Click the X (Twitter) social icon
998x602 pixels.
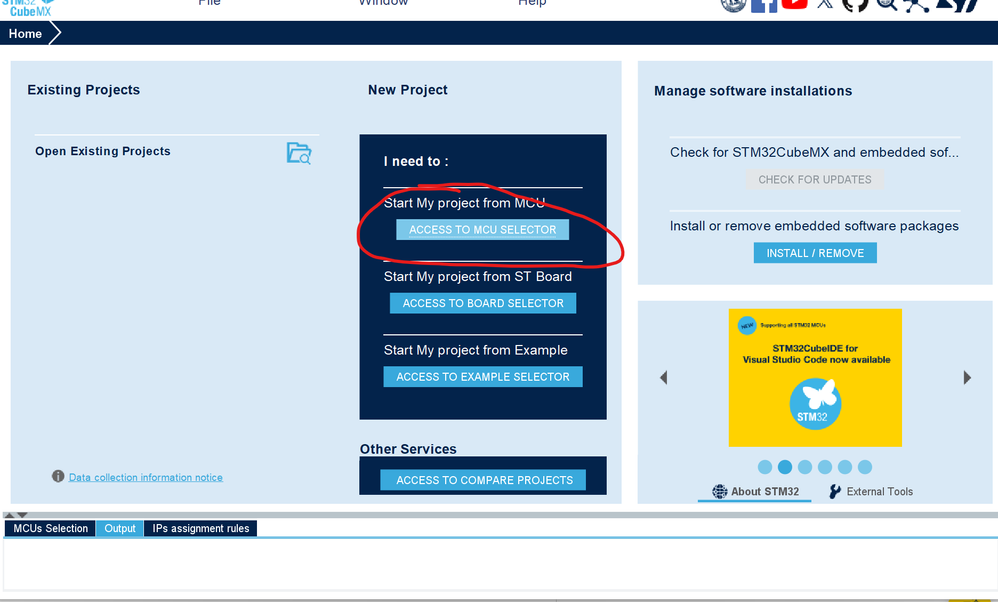coord(825,4)
